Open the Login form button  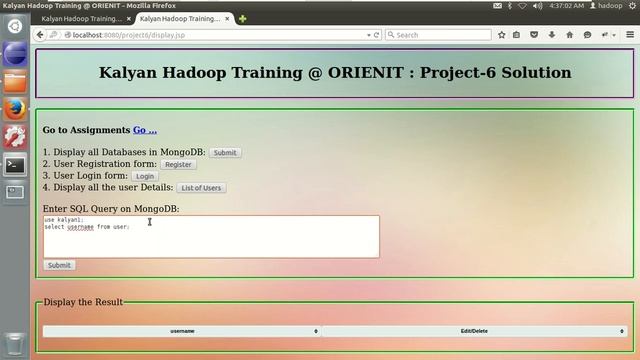click(145, 176)
